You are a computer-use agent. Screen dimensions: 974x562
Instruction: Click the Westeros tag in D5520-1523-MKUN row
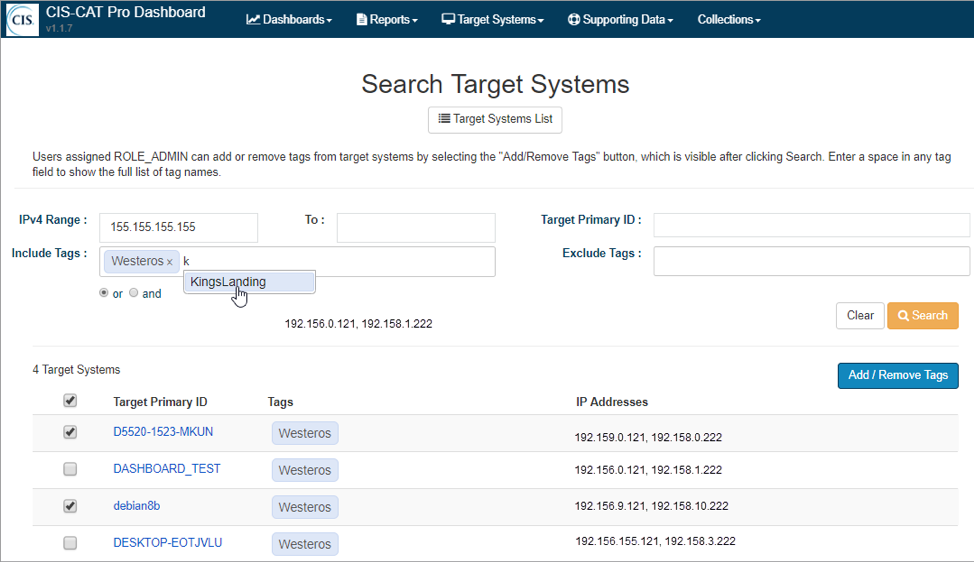coord(305,433)
